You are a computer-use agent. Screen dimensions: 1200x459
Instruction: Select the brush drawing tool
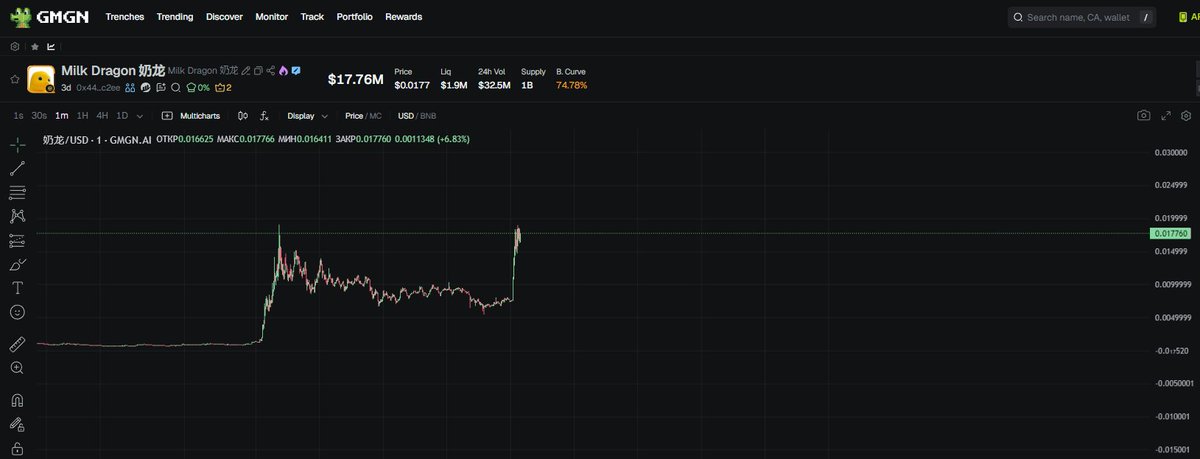coord(17,264)
